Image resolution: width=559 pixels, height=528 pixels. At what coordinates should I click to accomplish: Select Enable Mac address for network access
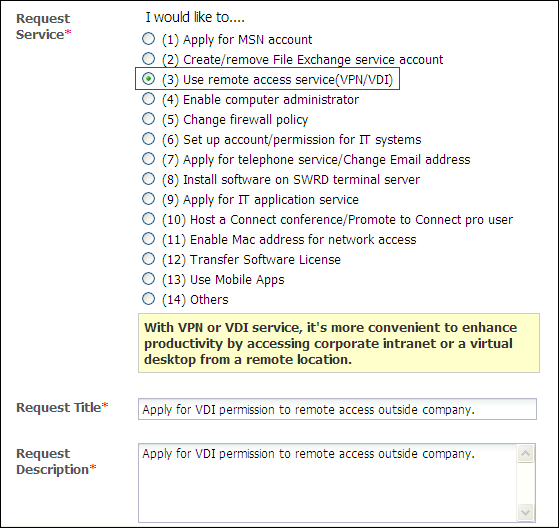(x=148, y=239)
